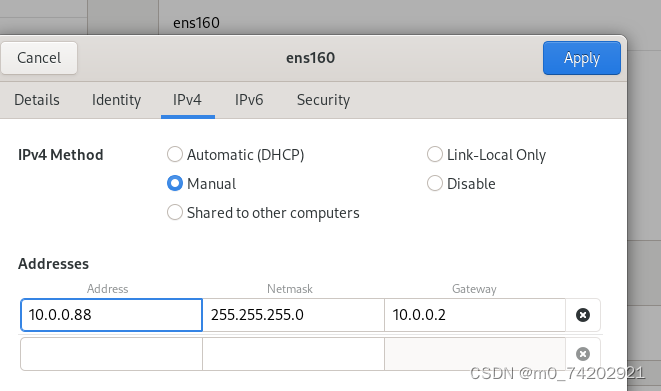Click the ens160 label in background window

click(x=196, y=23)
